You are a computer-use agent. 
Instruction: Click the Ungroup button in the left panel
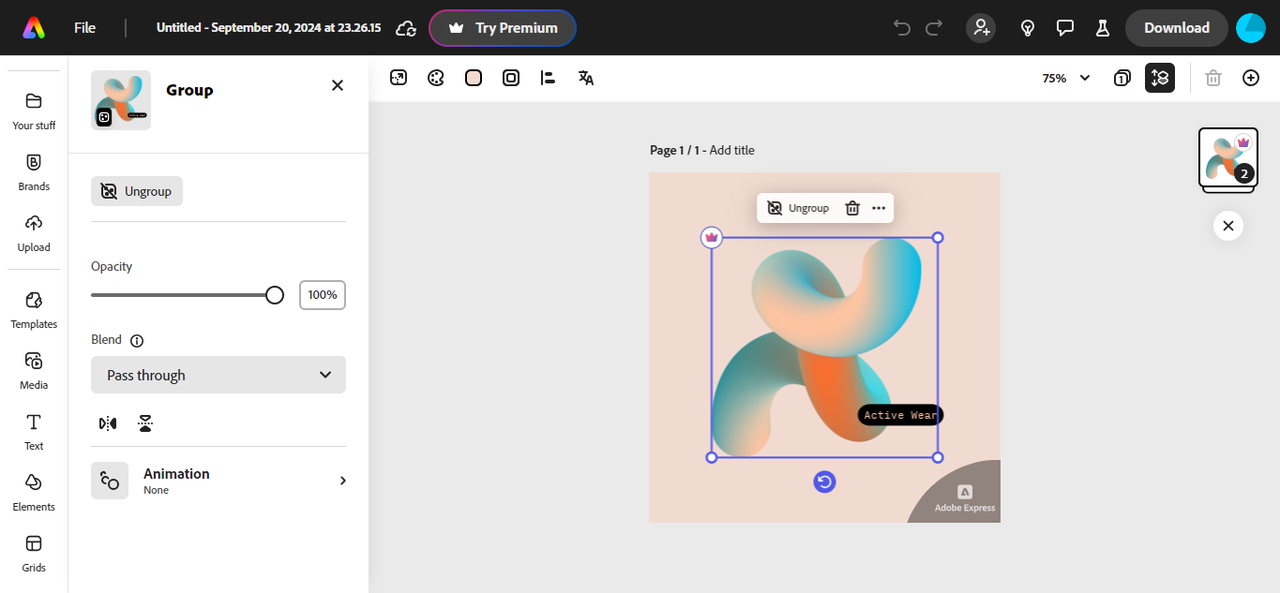(137, 191)
